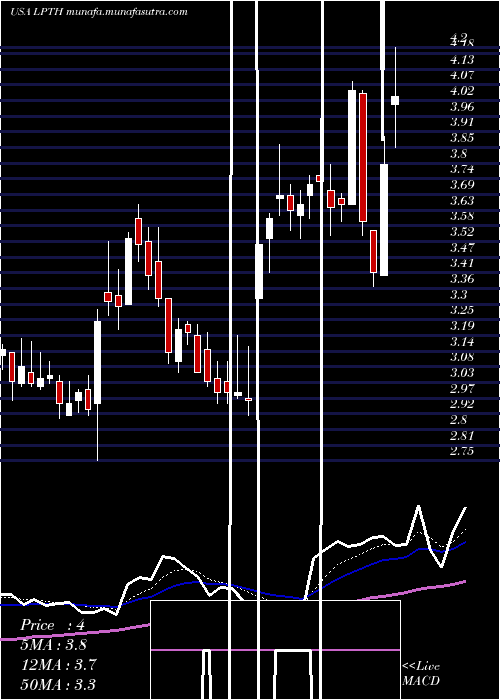
Task: Click the 3.74 price axis label
Action: pos(462,169)
